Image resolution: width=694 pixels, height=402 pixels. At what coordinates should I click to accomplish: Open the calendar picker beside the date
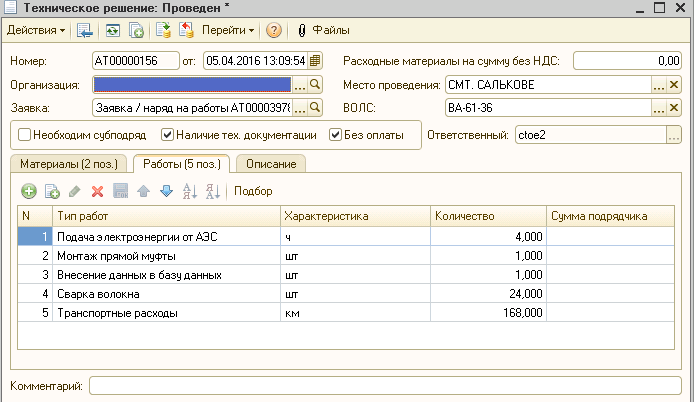[315, 61]
